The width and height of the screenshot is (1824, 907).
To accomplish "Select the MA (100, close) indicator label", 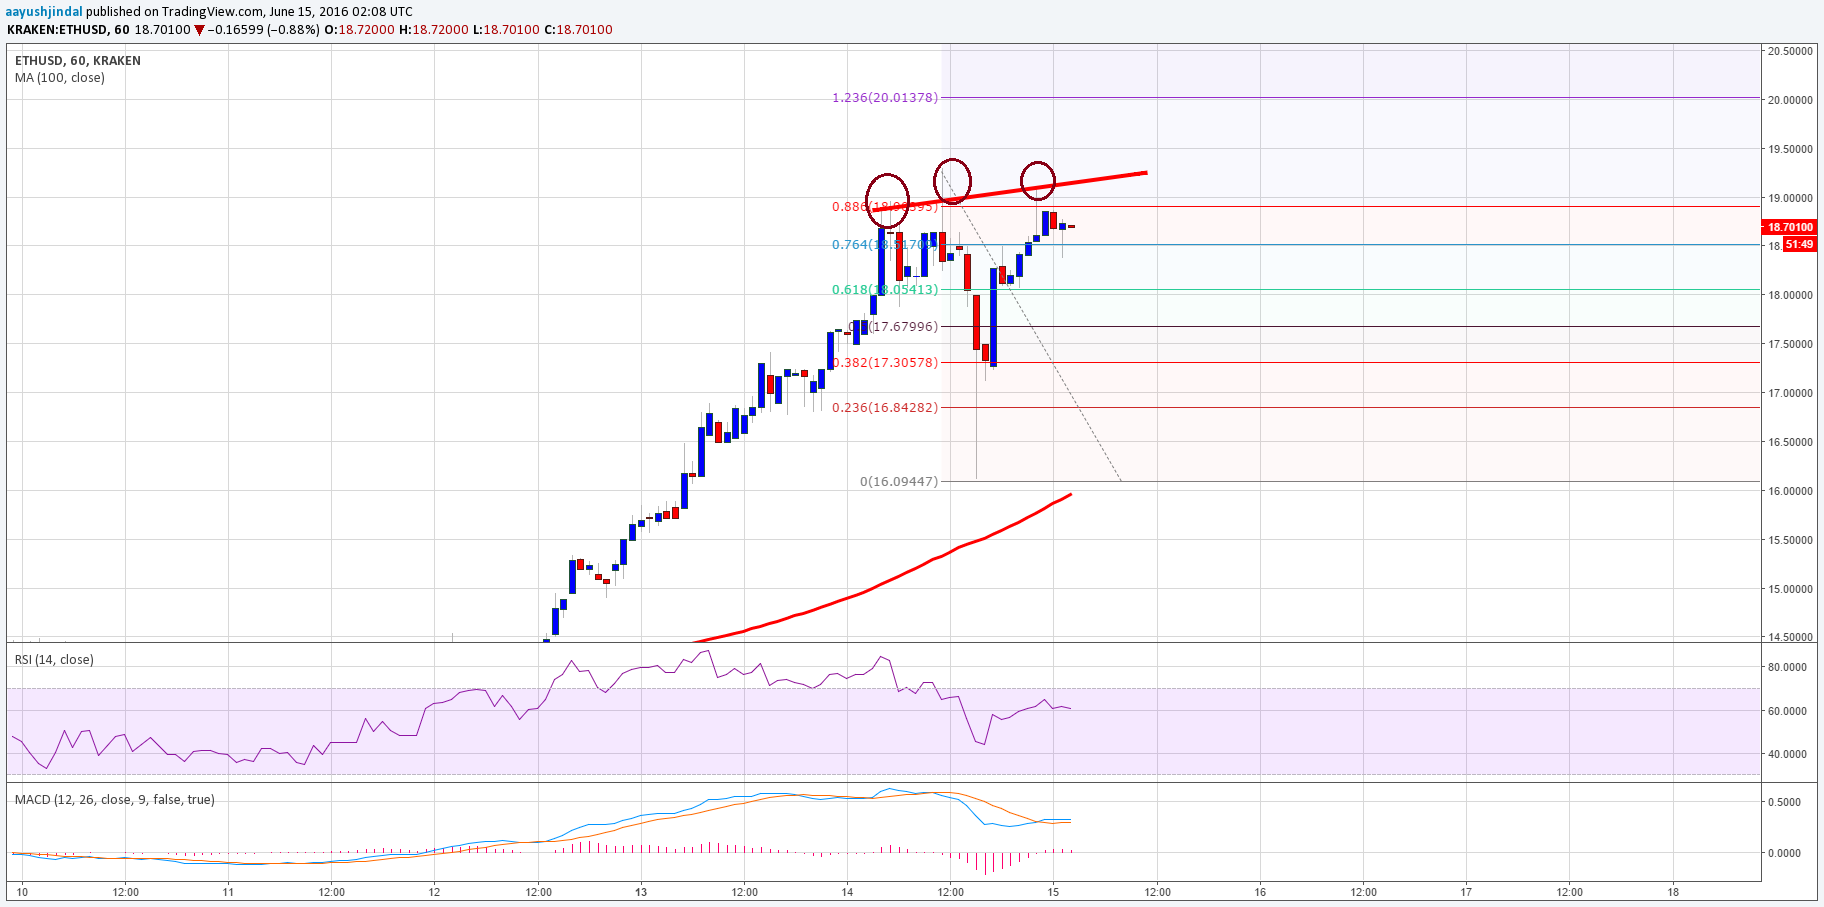I will (60, 78).
